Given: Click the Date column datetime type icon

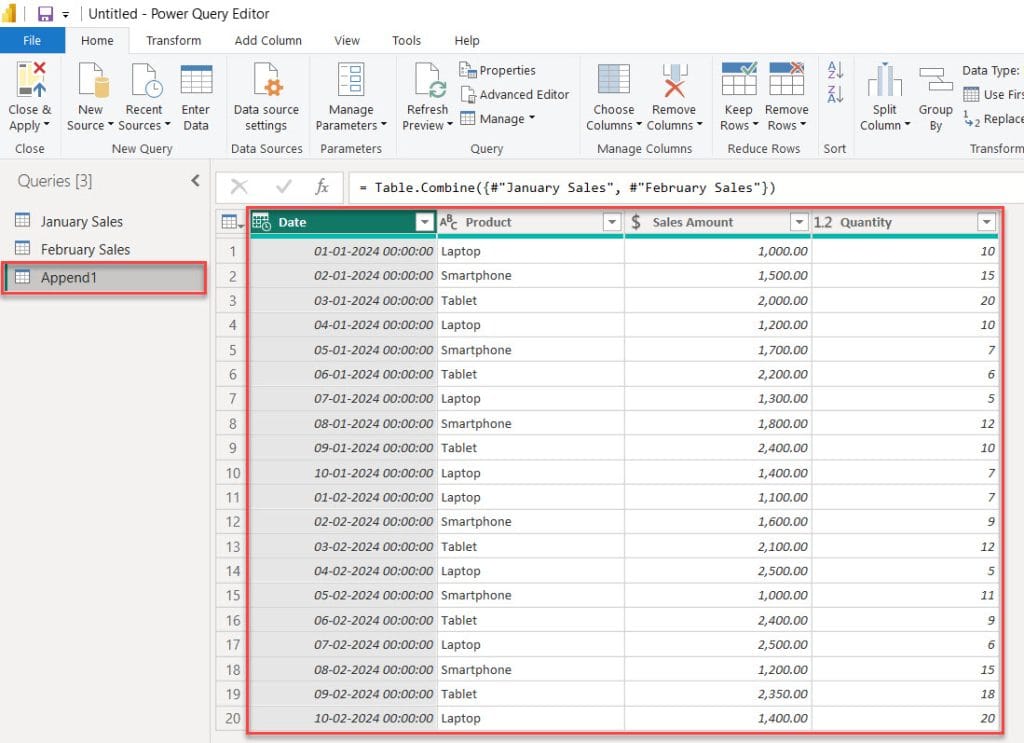Looking at the screenshot, I should pyautogui.click(x=261, y=222).
